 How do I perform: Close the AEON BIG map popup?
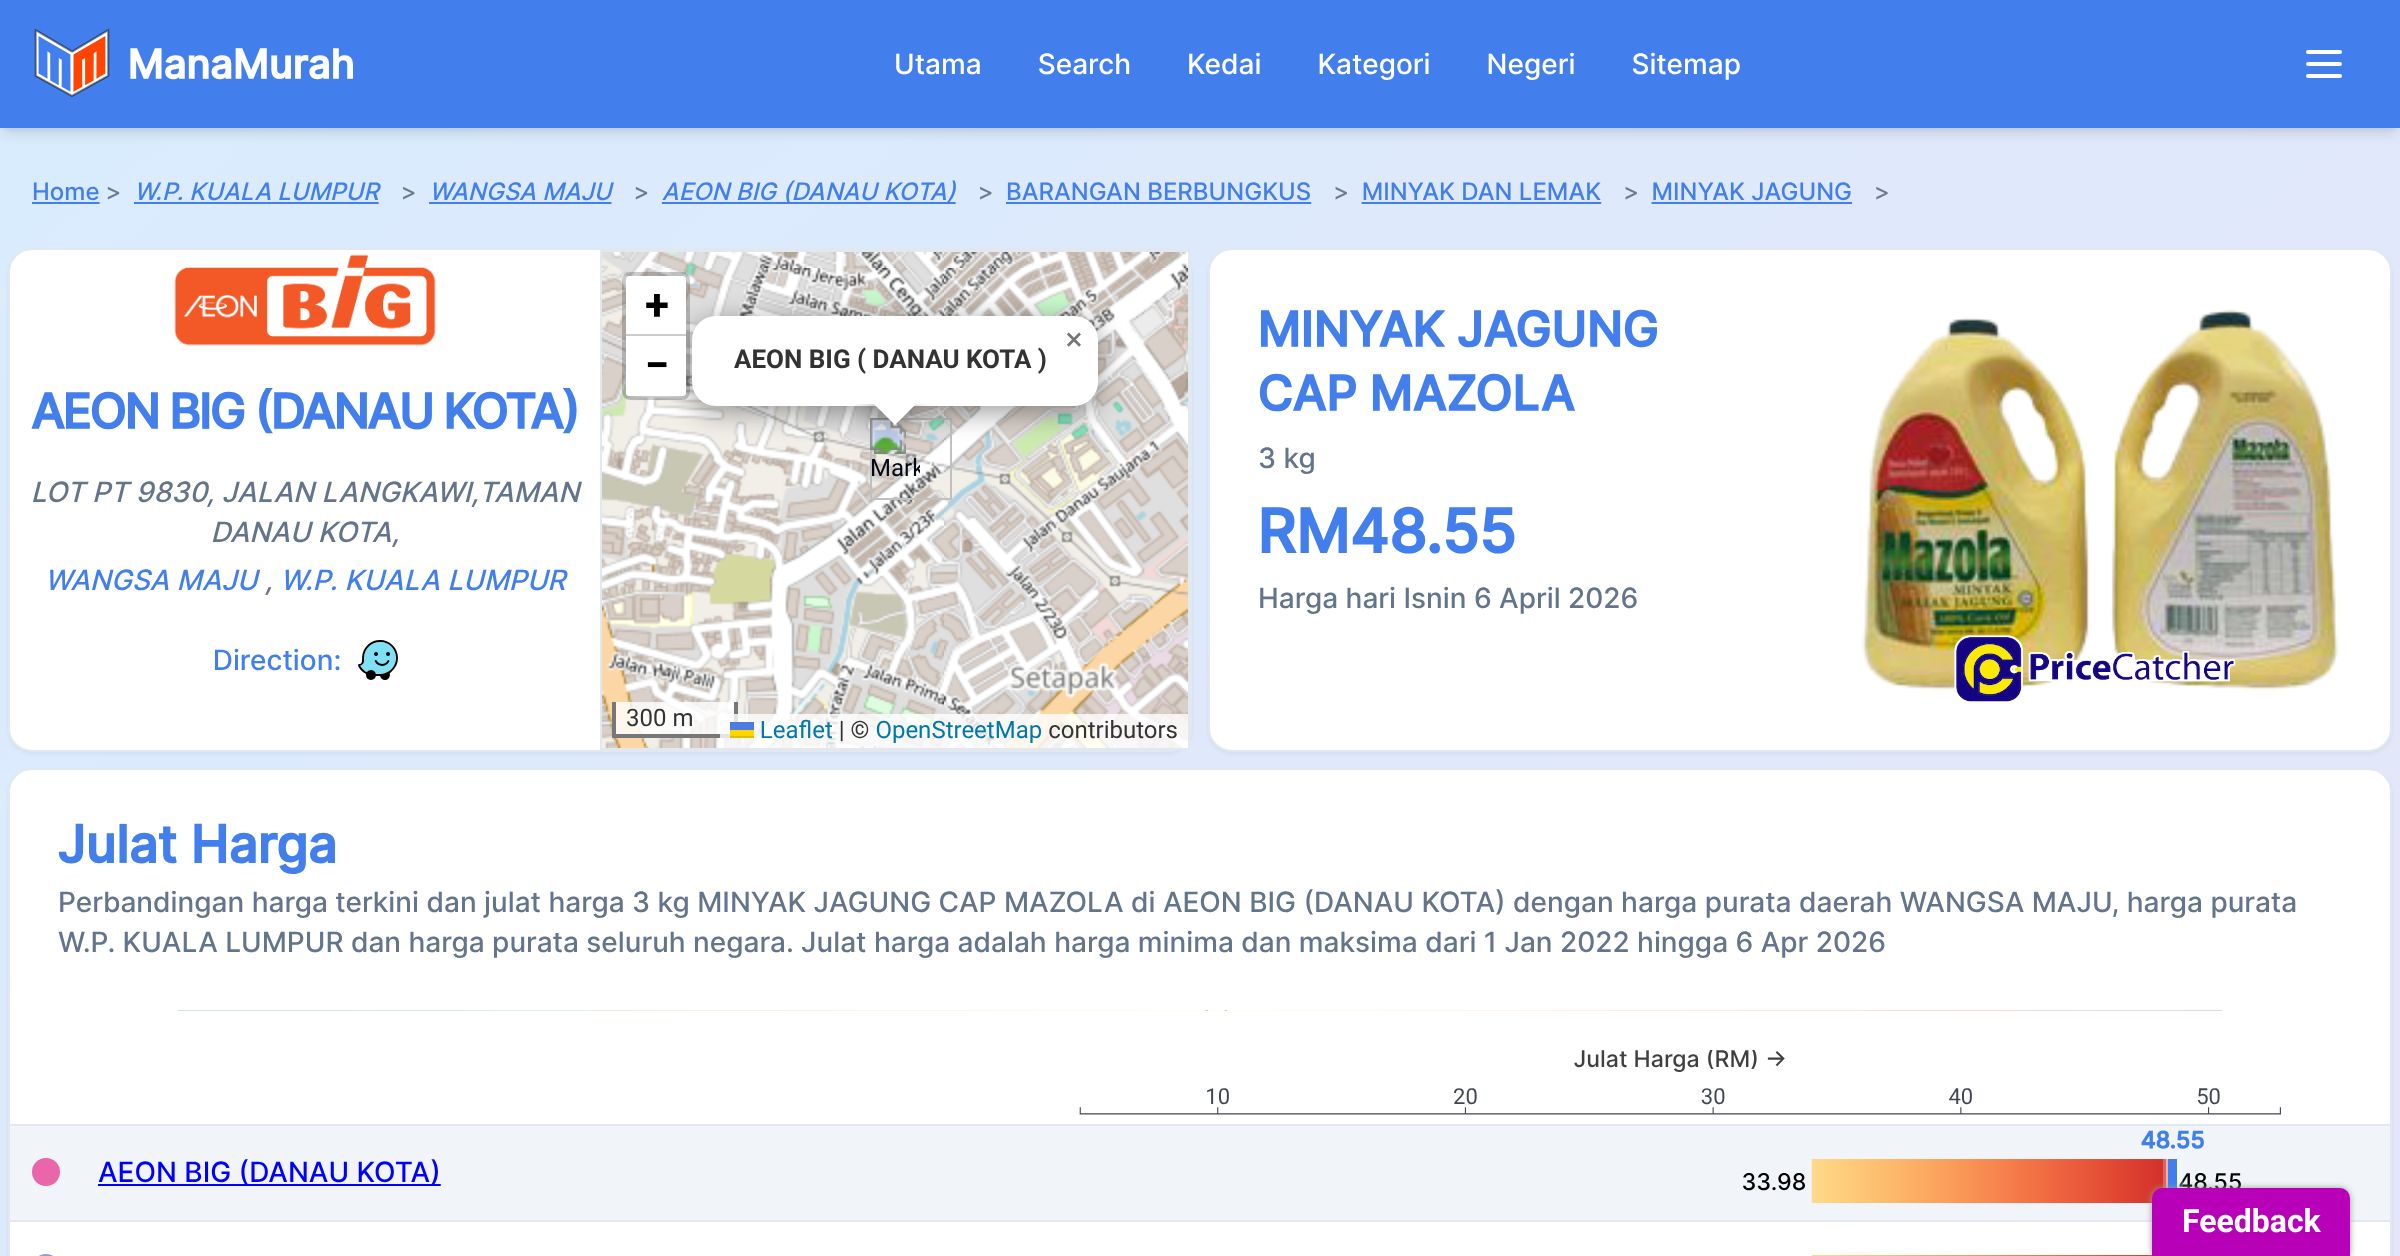[1073, 340]
